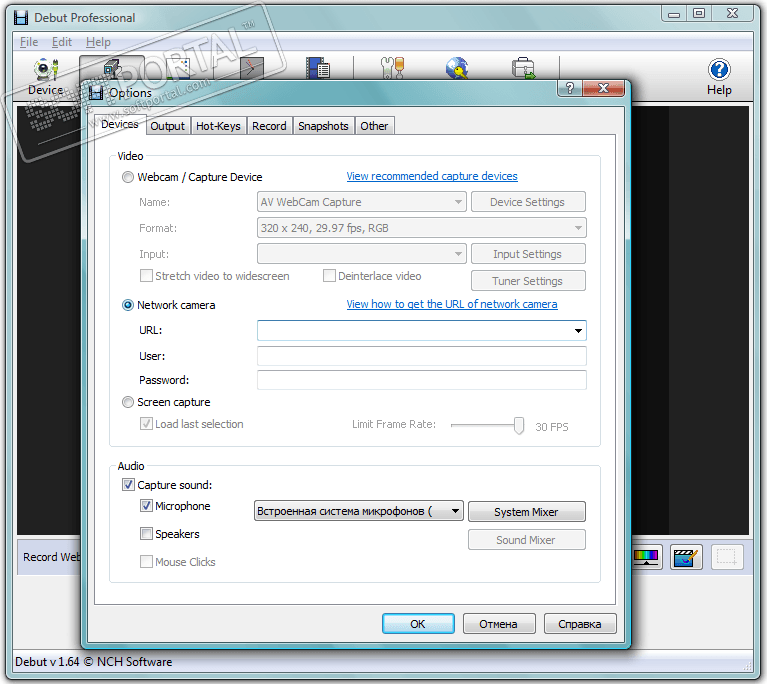The width and height of the screenshot is (767, 684).
Task: Select the Network camera radio button
Action: pos(128,305)
